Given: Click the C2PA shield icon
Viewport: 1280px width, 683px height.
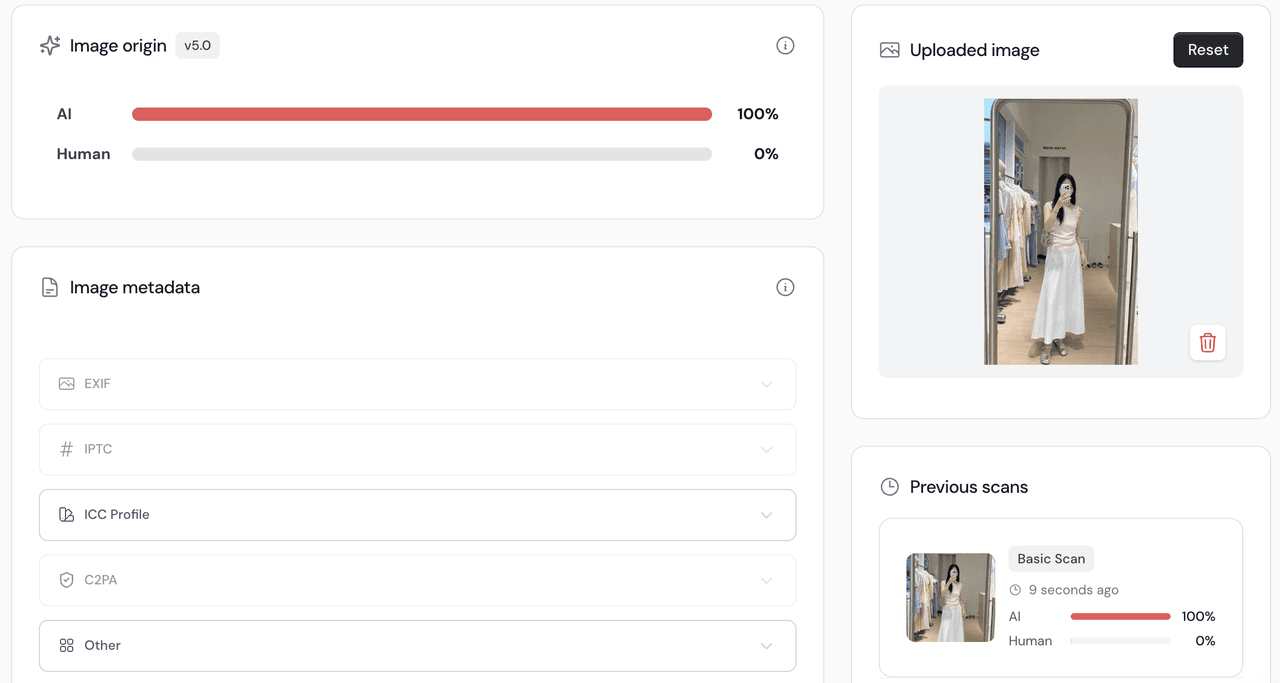Looking at the screenshot, I should point(67,580).
